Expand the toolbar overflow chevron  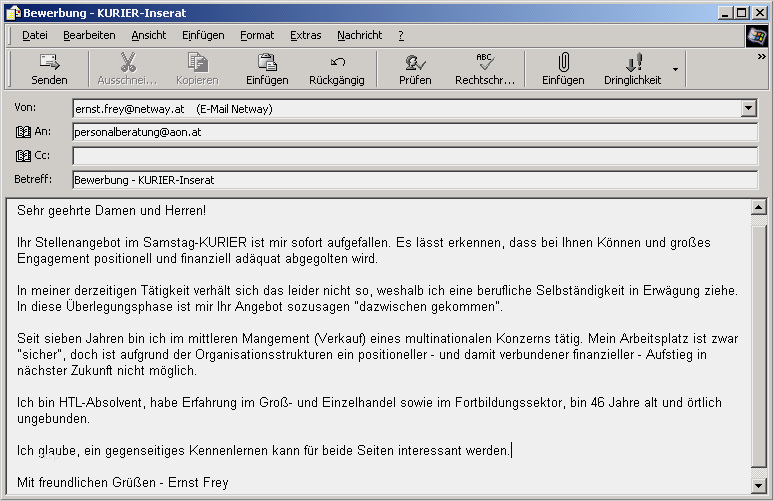click(762, 57)
